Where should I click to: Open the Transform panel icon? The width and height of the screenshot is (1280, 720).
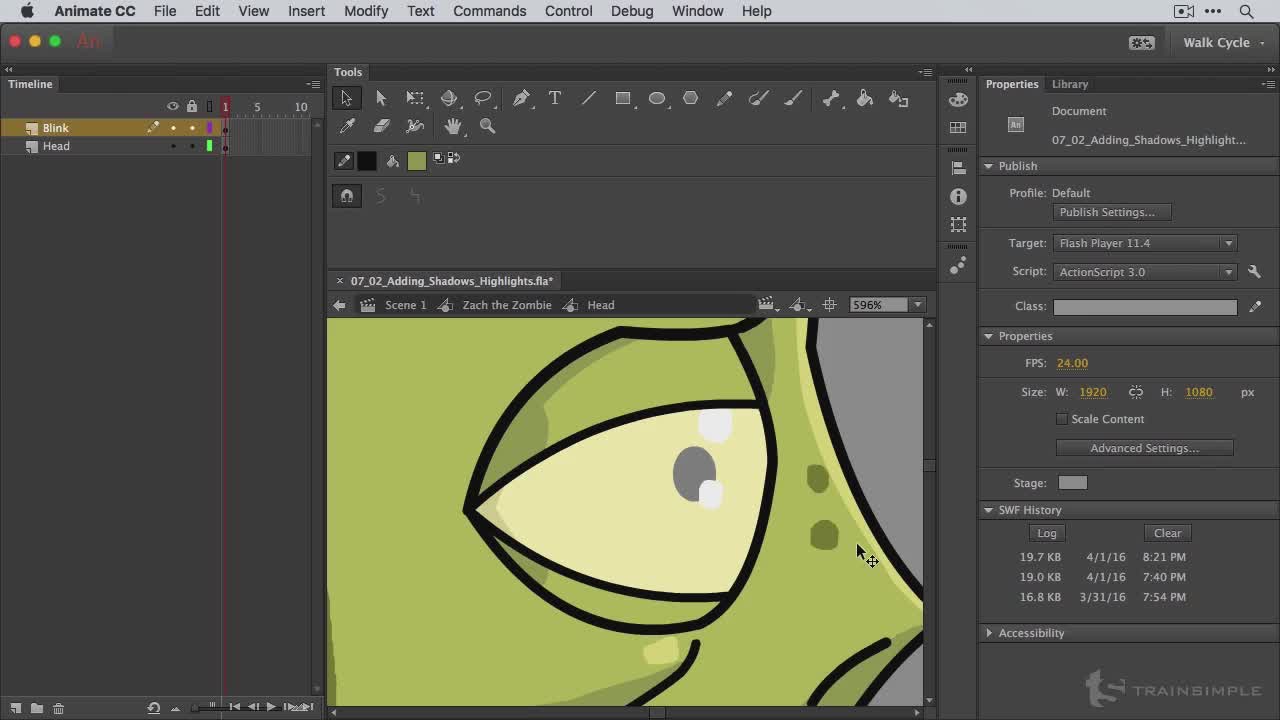[958, 225]
